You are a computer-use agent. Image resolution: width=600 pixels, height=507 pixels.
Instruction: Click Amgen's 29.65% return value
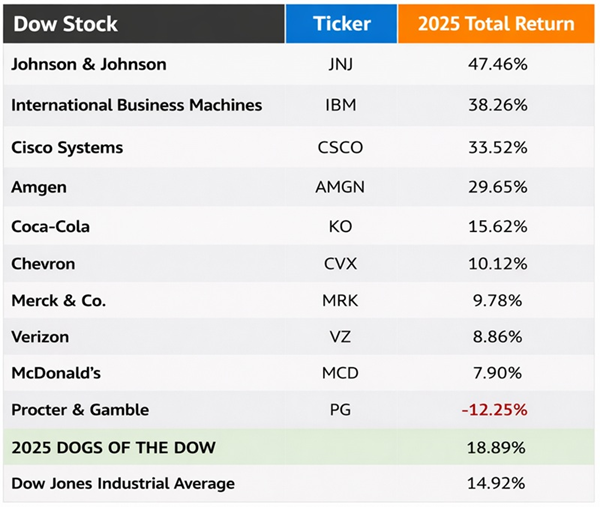(497, 187)
